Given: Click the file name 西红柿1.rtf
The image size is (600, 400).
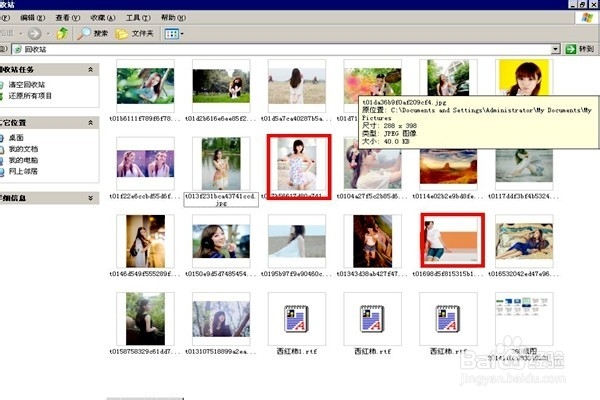Looking at the screenshot, I should coord(297,351).
